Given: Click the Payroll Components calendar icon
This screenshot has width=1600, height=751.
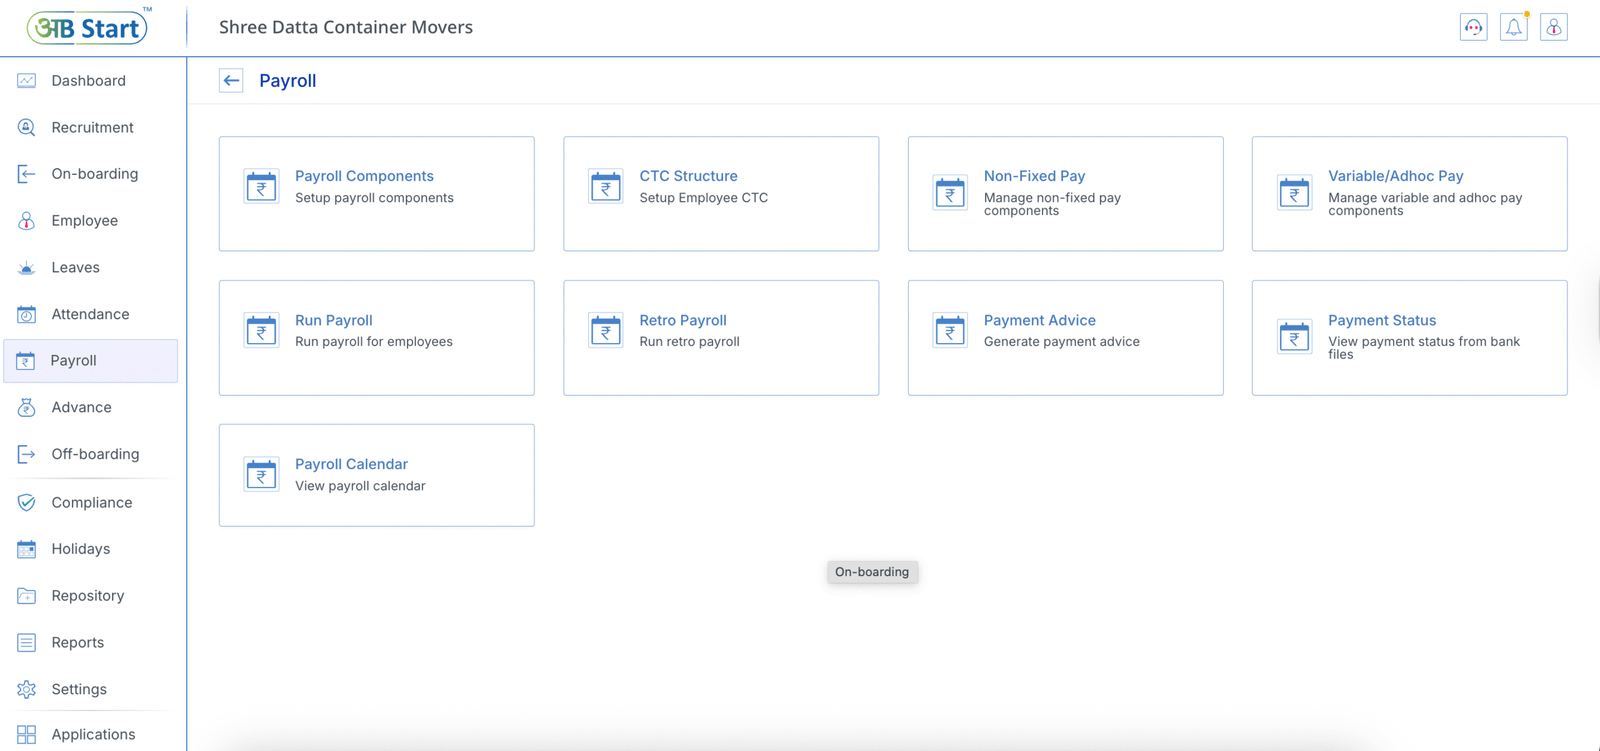Looking at the screenshot, I should [x=261, y=187].
